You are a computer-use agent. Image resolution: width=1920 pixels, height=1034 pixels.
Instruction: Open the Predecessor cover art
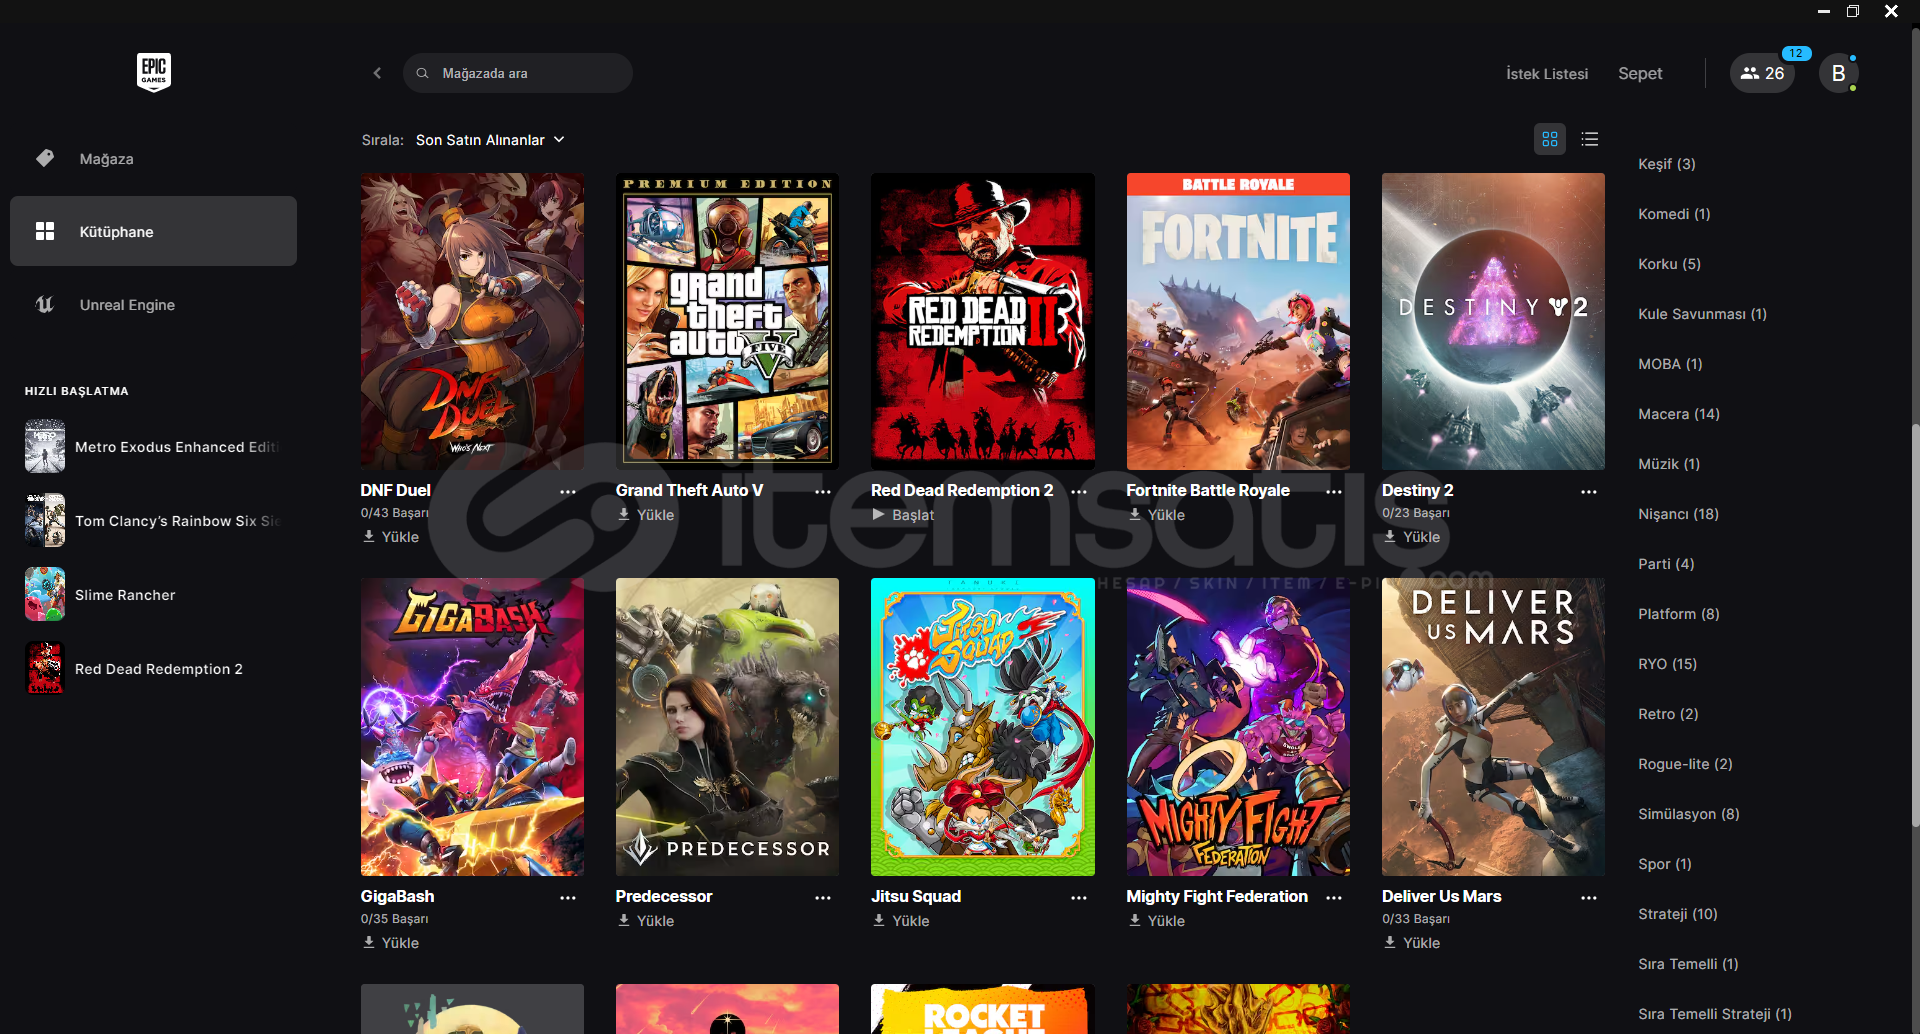click(727, 727)
